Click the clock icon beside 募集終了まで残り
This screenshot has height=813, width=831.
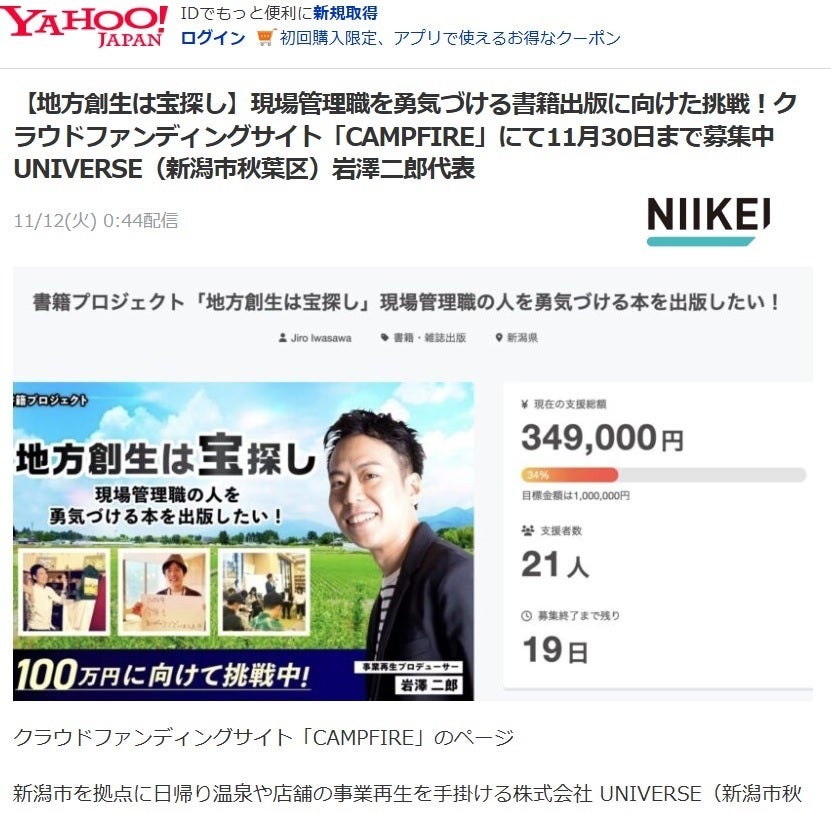(x=526, y=616)
